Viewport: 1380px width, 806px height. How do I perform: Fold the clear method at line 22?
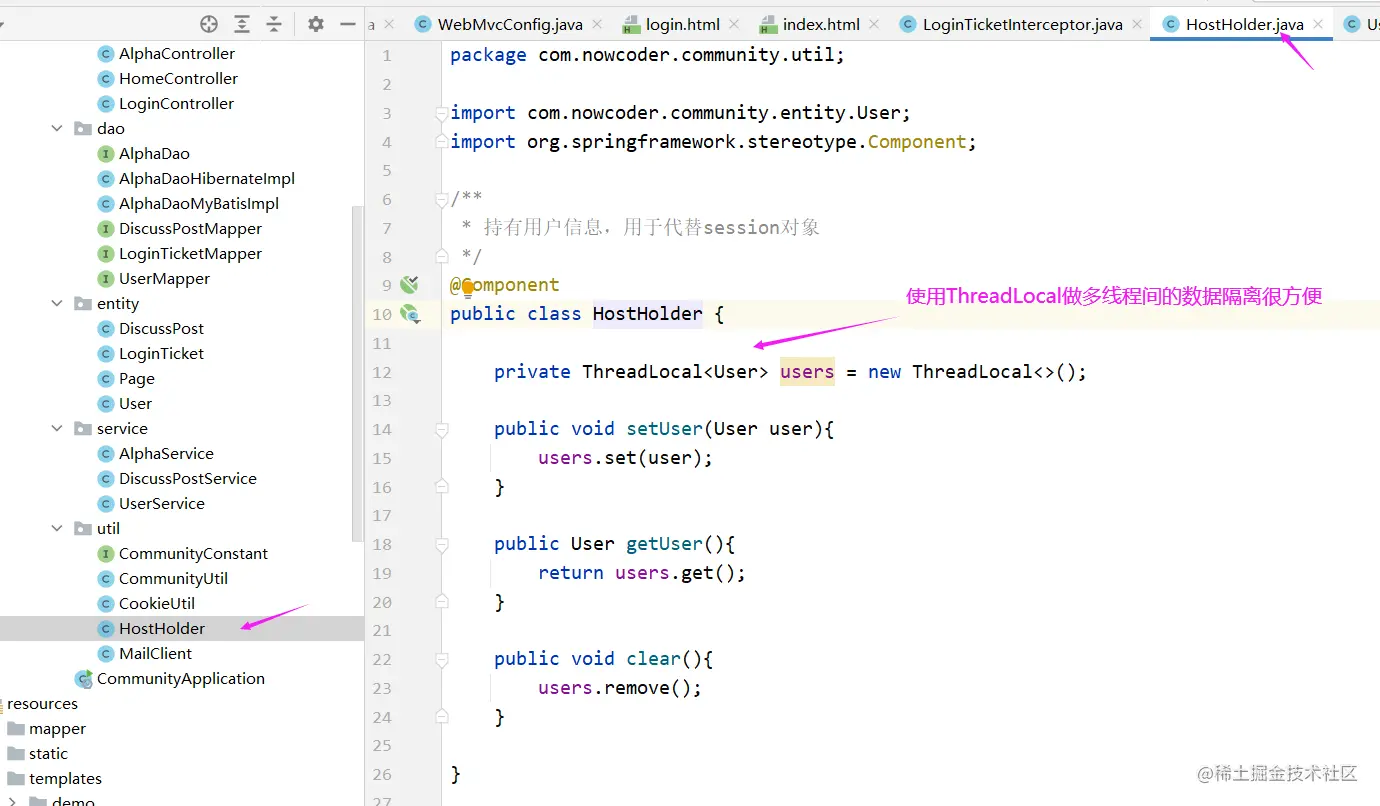(x=441, y=659)
